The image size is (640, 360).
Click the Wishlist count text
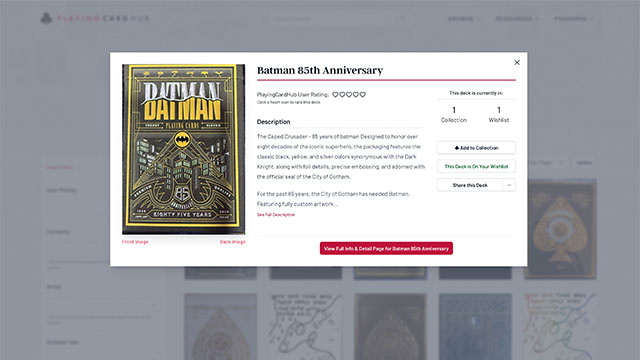point(499,115)
